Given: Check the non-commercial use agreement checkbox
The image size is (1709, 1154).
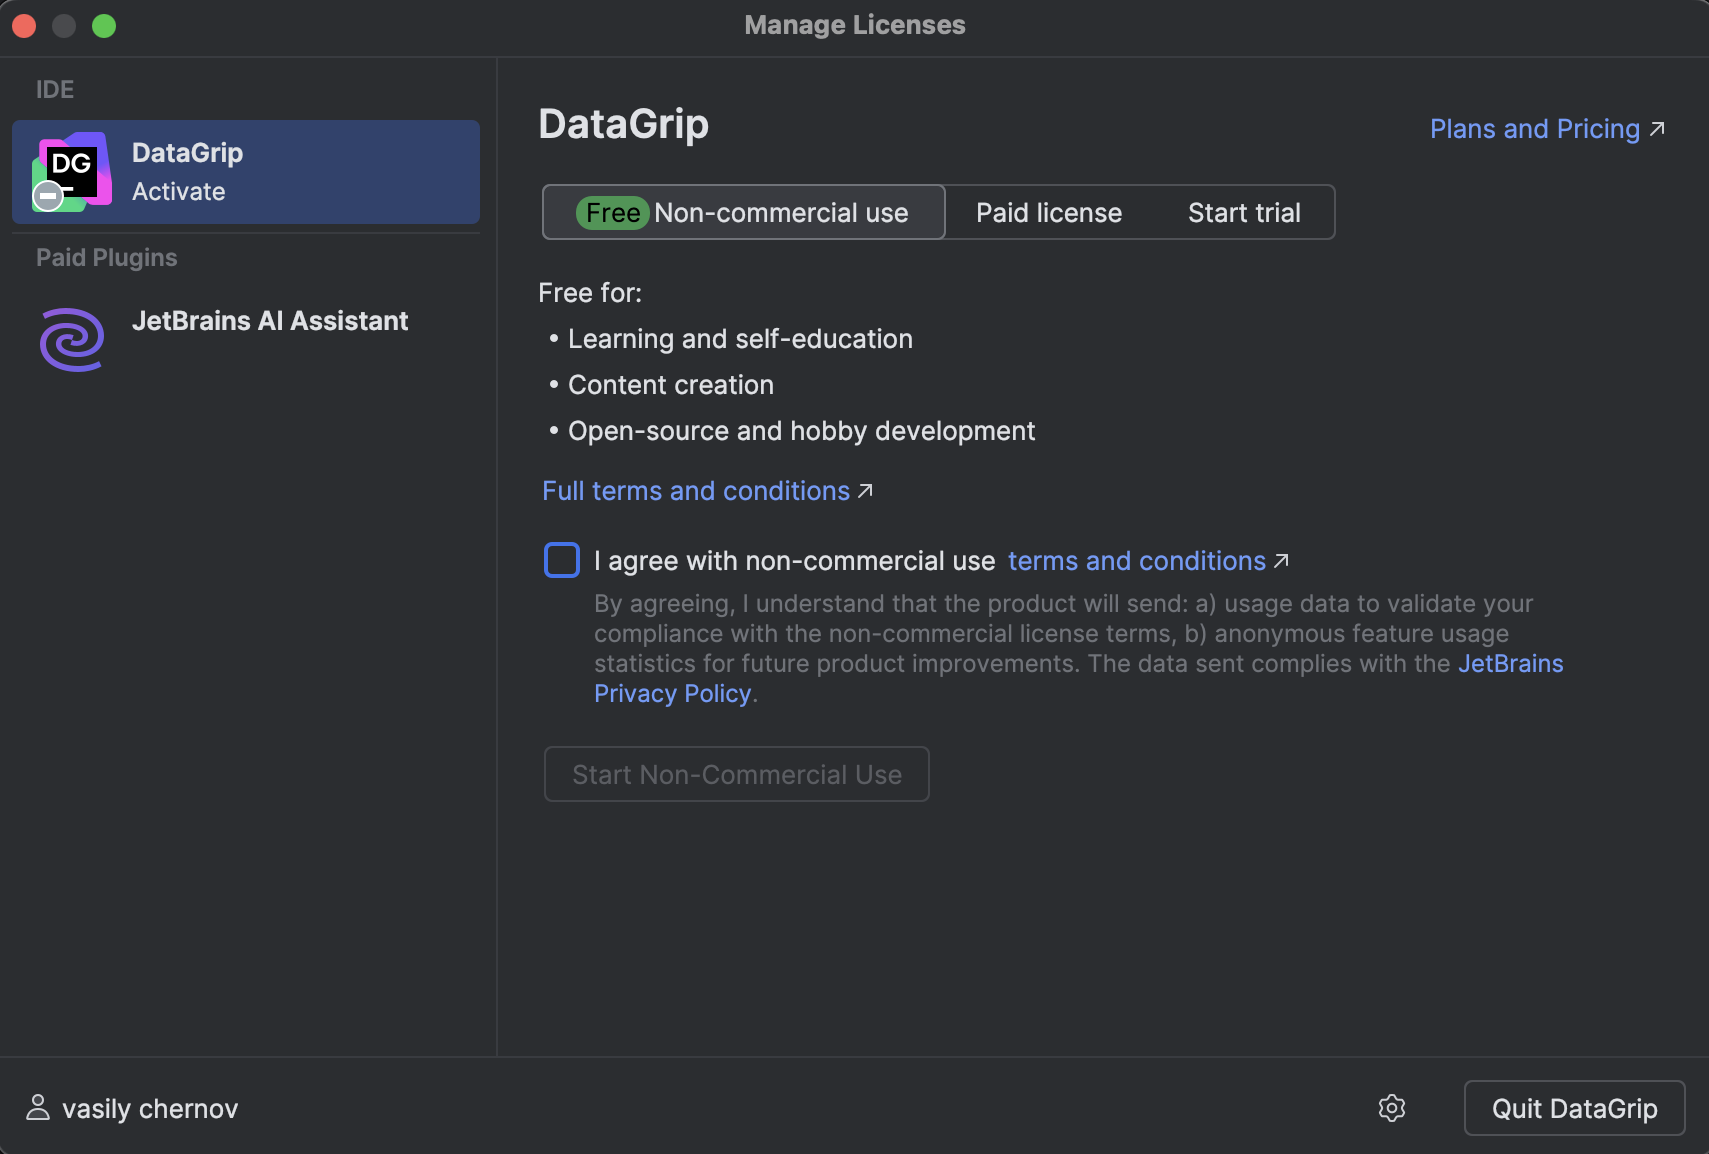Looking at the screenshot, I should (562, 560).
